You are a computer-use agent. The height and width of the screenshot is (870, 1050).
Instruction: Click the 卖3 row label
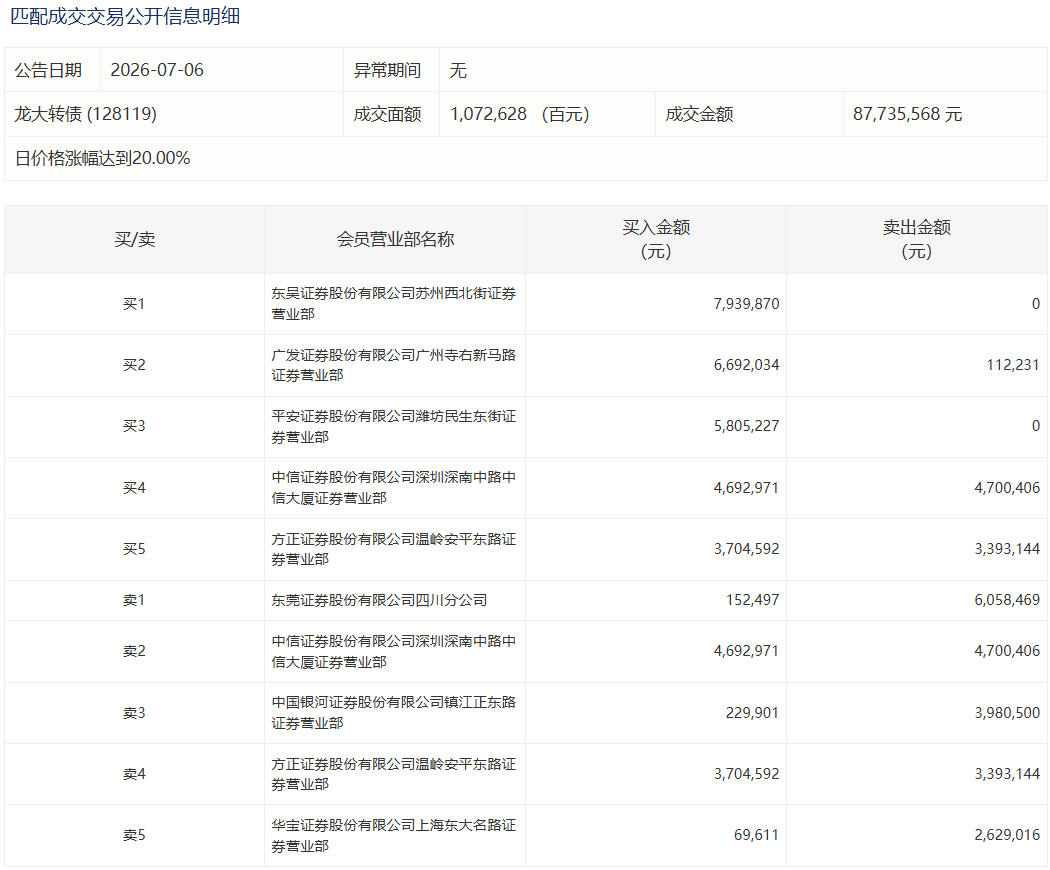click(x=134, y=713)
